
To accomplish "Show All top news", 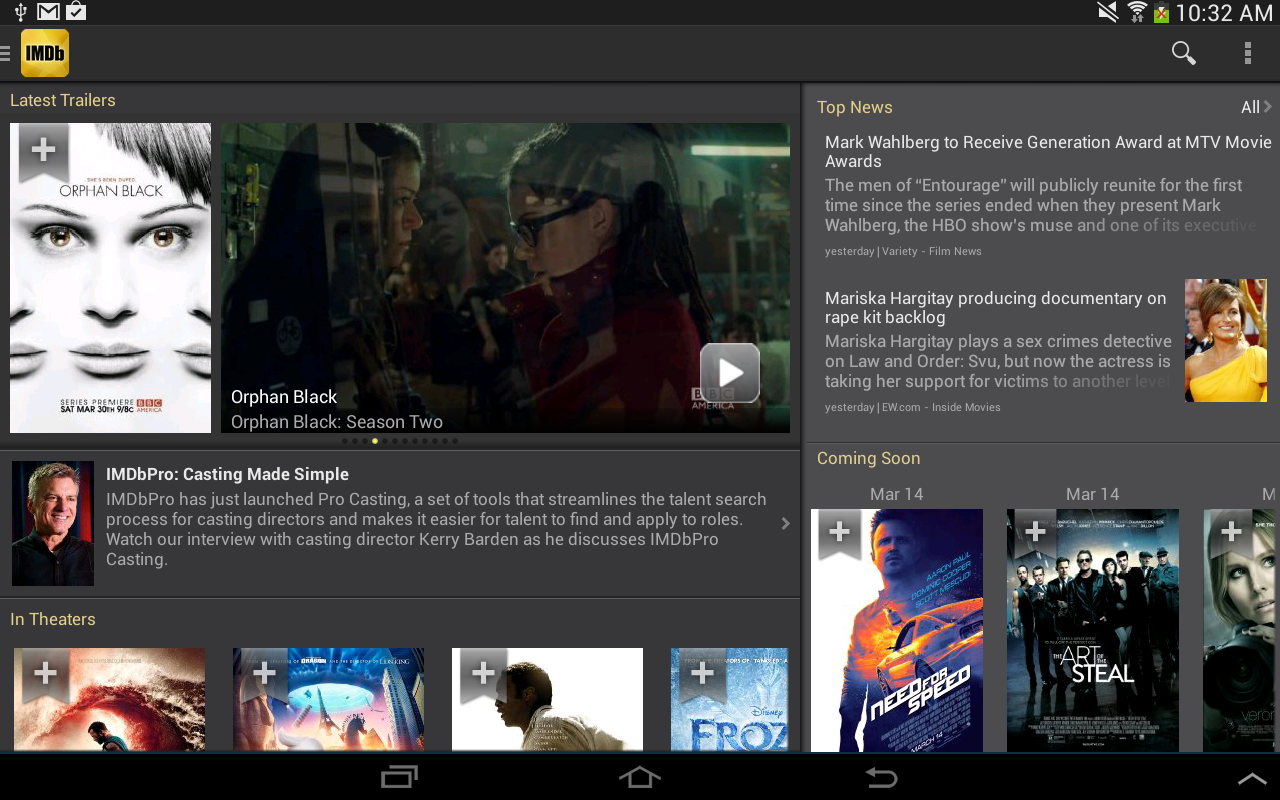I will tap(1256, 107).
